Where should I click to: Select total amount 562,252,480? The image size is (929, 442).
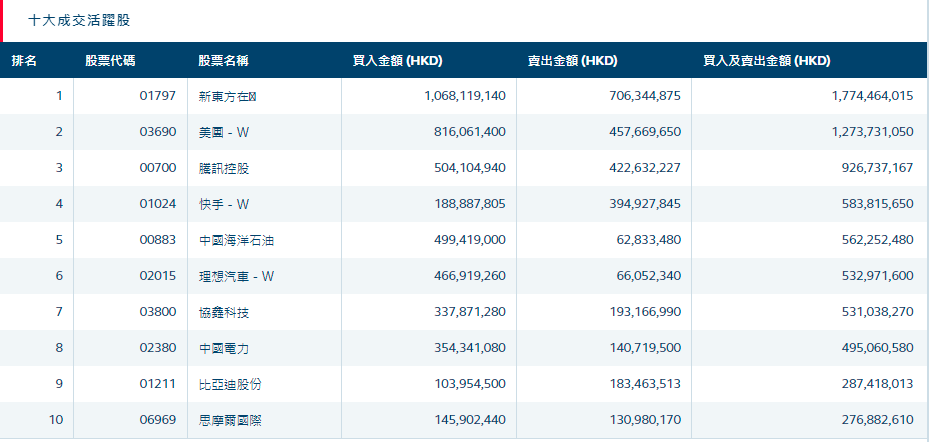[x=877, y=240]
